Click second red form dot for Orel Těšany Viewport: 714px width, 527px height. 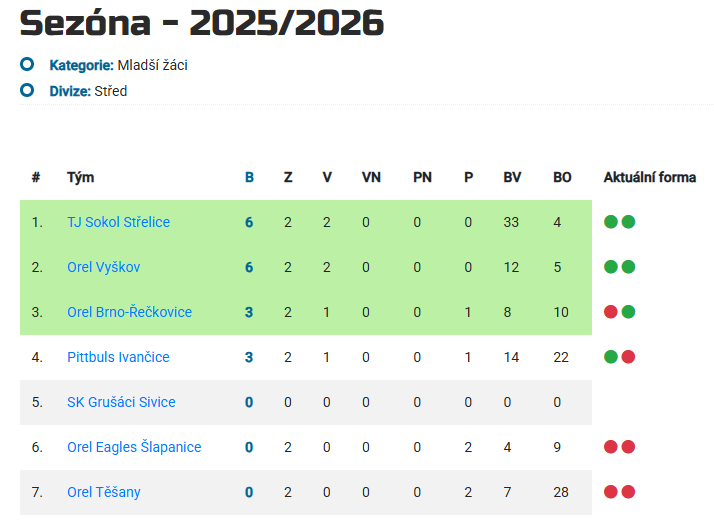tap(628, 492)
